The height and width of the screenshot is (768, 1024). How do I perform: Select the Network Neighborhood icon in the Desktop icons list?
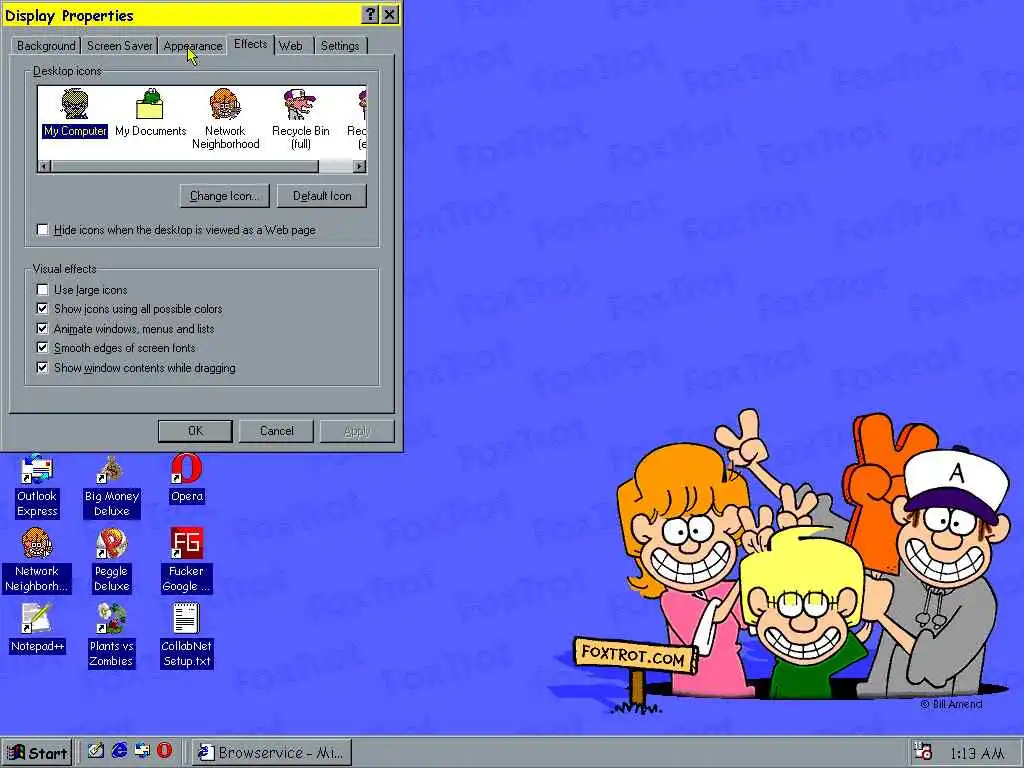tap(225, 119)
